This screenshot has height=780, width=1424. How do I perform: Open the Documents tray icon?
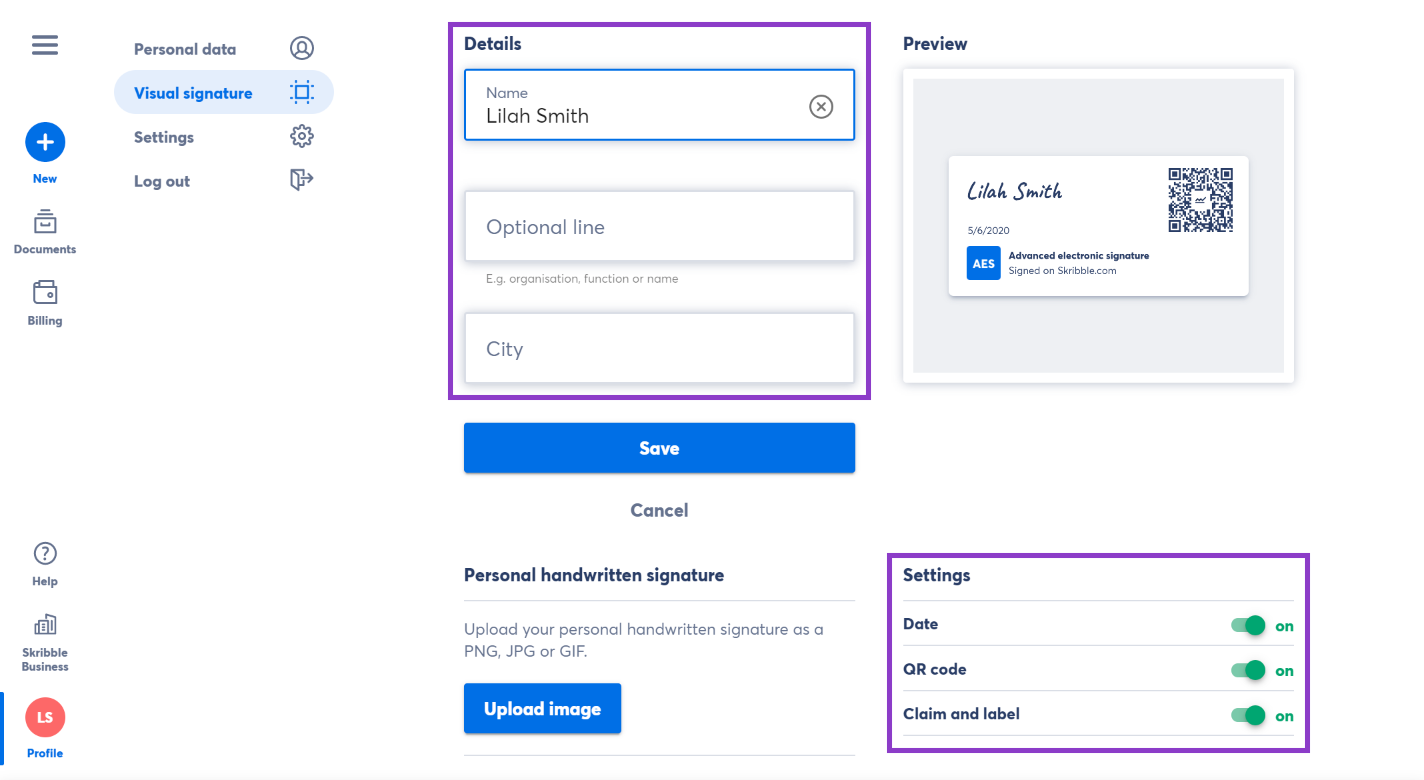tap(45, 221)
